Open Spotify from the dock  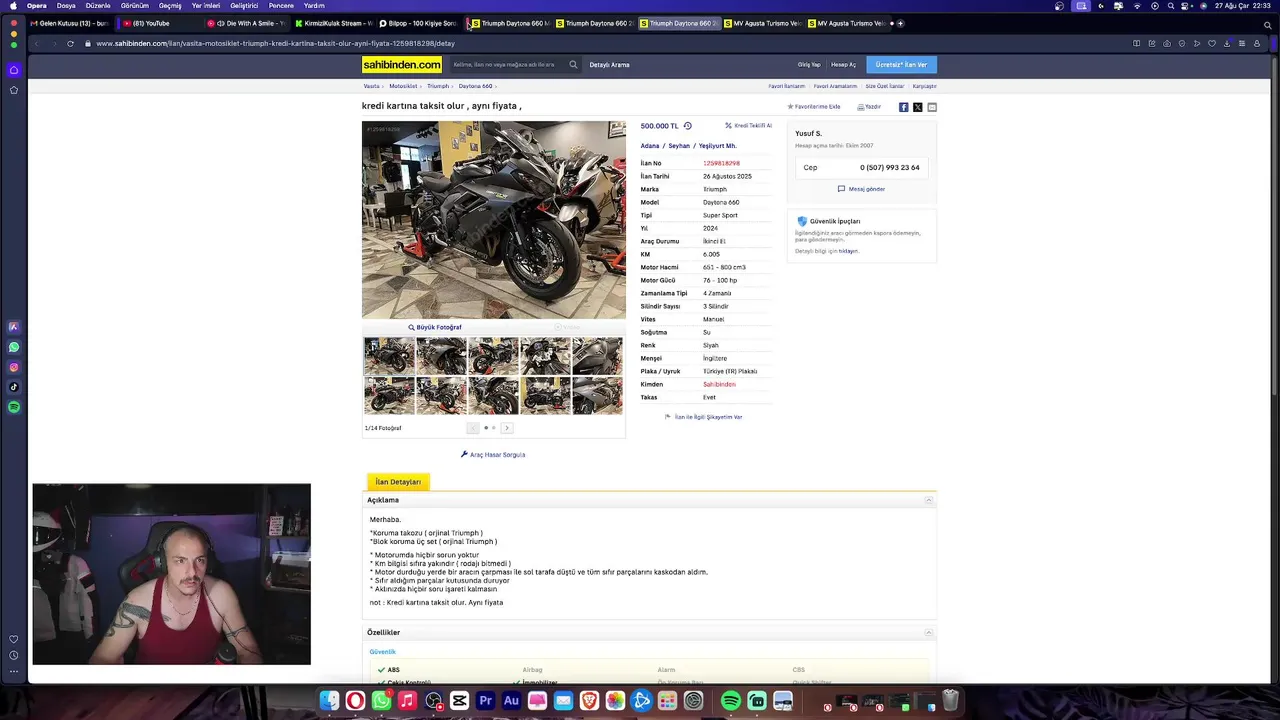point(731,701)
